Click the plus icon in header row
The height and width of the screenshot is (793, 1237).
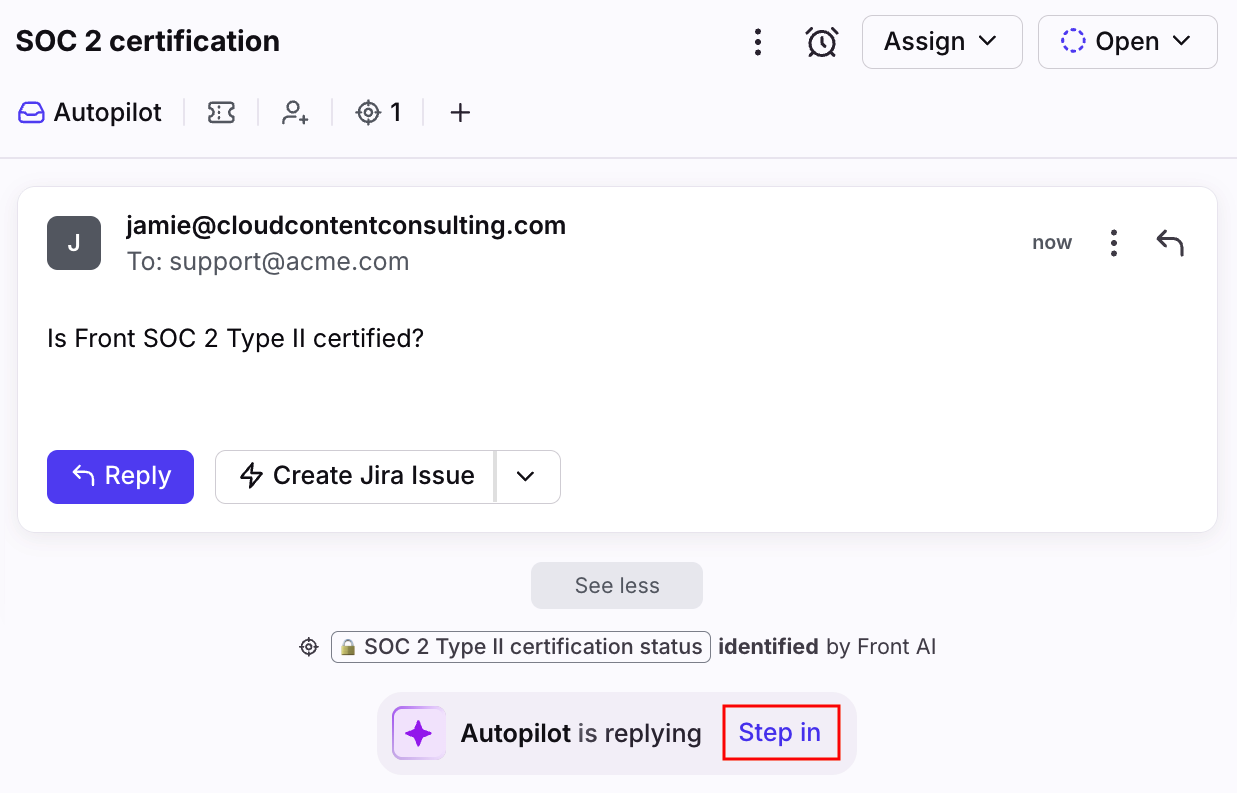click(x=459, y=113)
